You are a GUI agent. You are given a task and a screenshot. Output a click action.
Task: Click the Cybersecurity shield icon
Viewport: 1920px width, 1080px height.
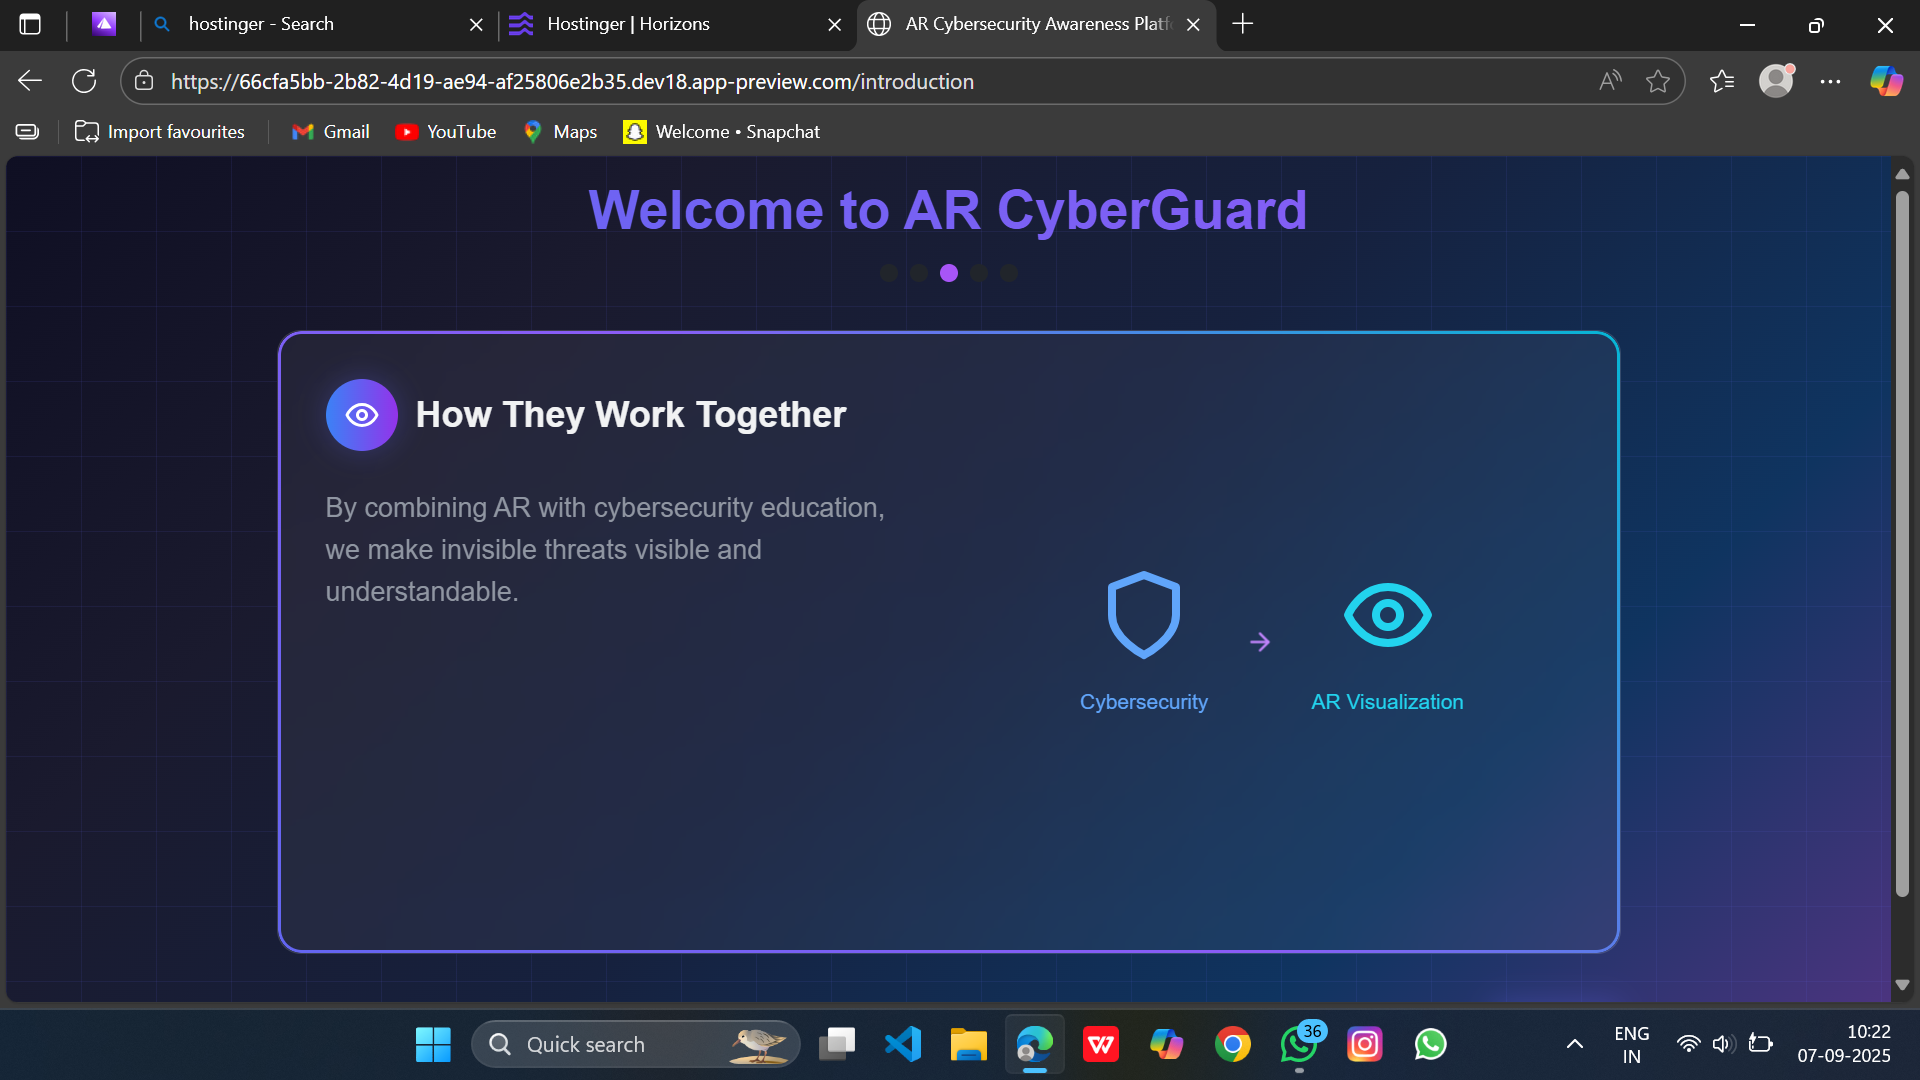(x=1143, y=615)
